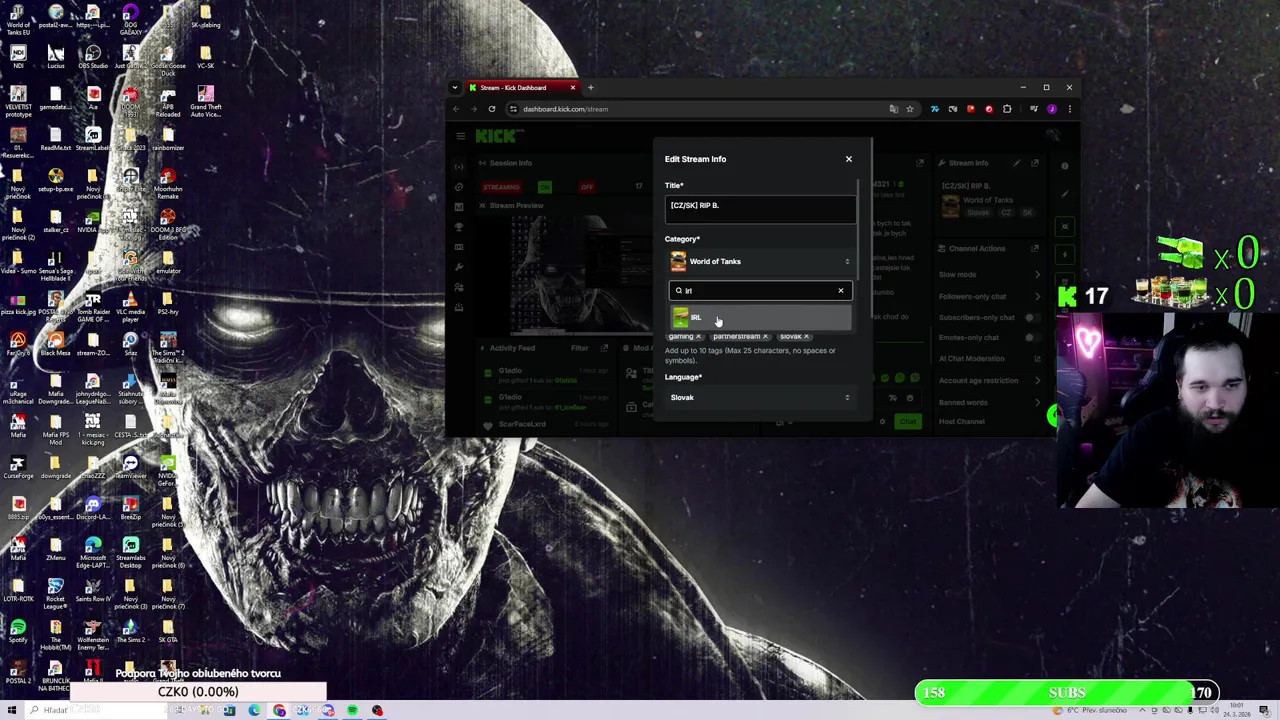Select the IRL category result
This screenshot has height=720, width=1280.
tap(760, 318)
